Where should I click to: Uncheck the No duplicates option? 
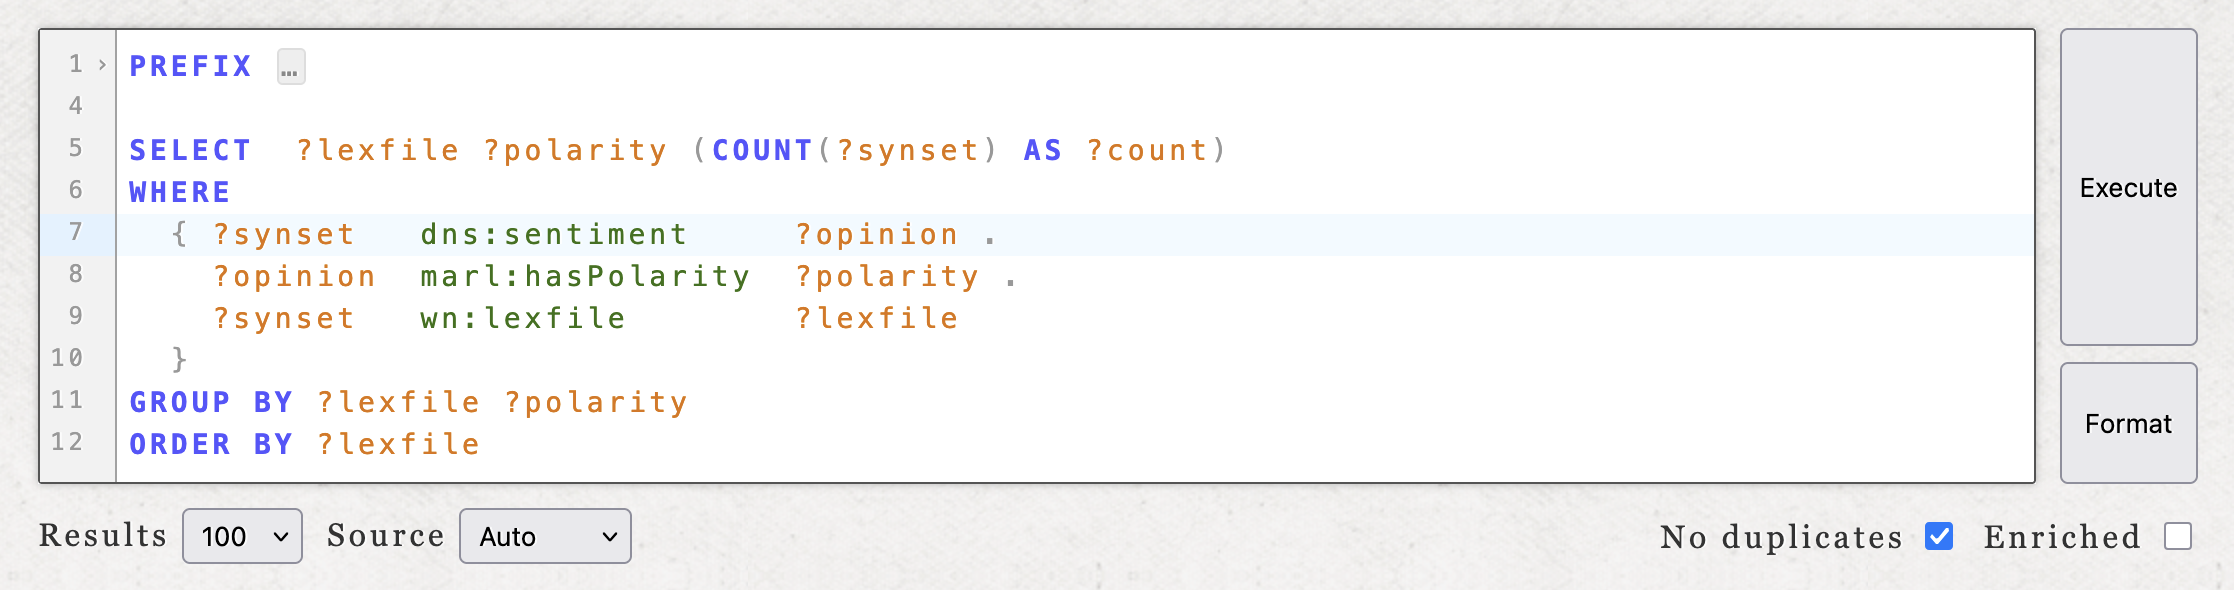click(x=1939, y=537)
